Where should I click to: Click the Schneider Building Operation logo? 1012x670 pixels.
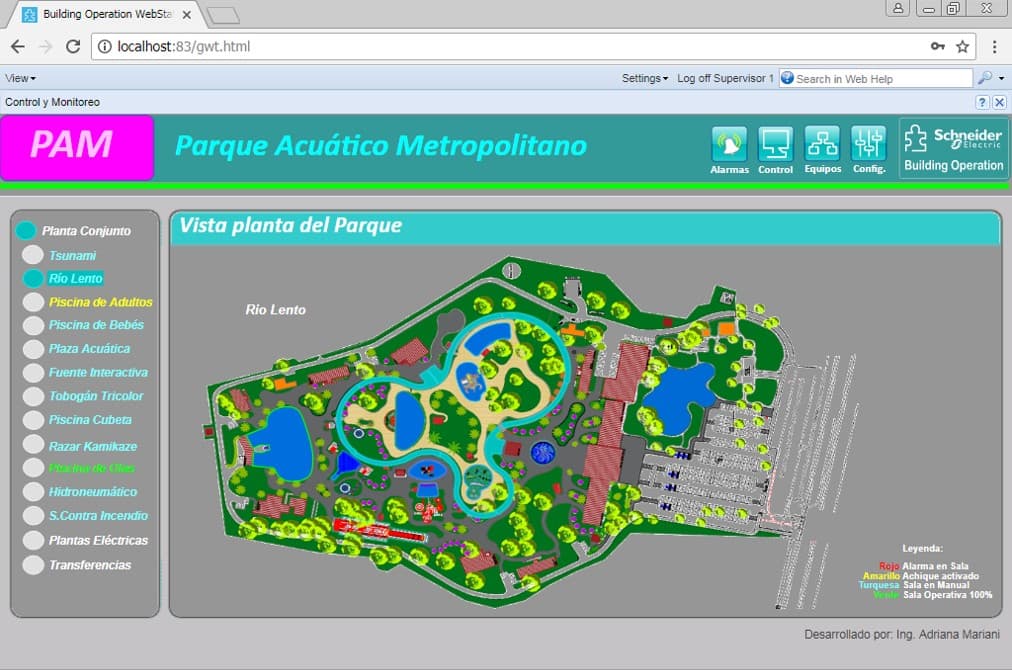952,148
